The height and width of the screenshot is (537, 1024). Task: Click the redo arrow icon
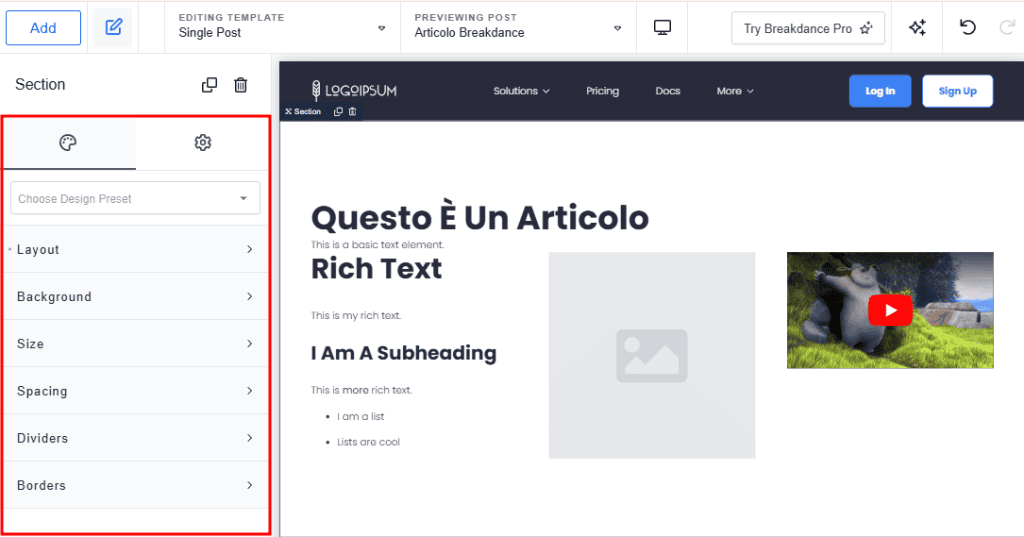[x=1007, y=27]
